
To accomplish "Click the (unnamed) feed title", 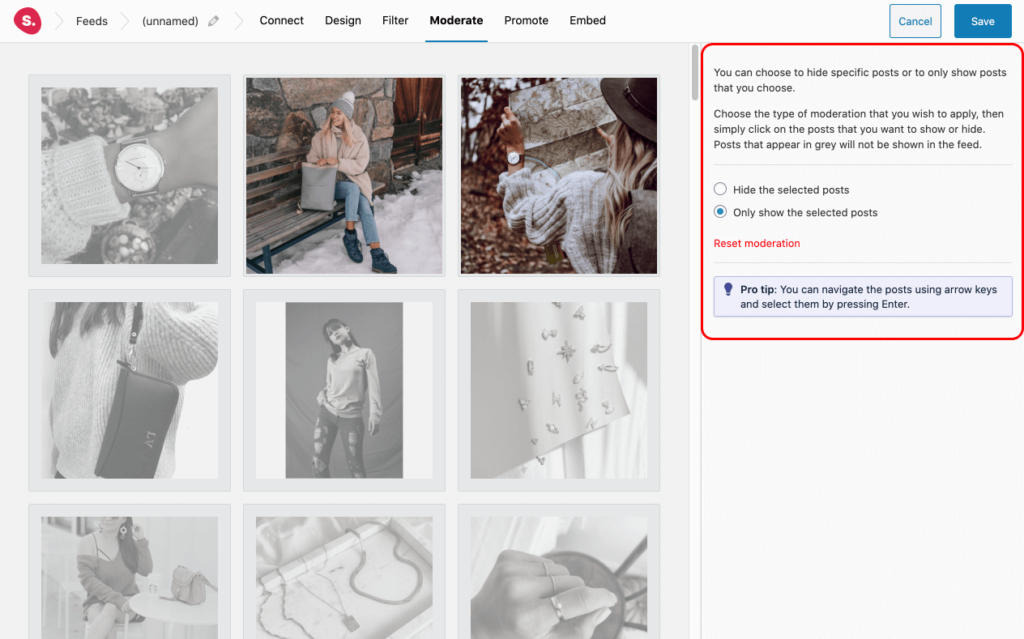I will coord(170,21).
